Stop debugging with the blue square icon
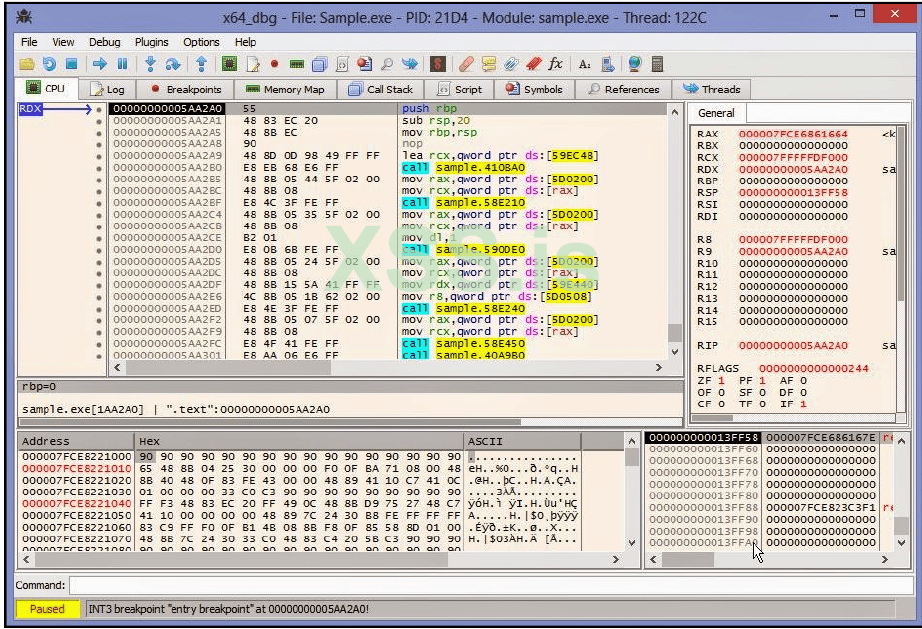The width and height of the screenshot is (922, 629). tap(71, 64)
